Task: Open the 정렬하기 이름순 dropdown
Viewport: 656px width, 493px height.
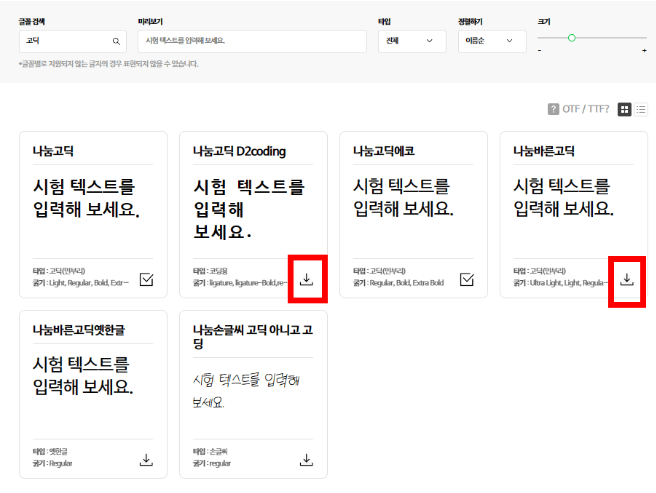Action: coord(492,41)
